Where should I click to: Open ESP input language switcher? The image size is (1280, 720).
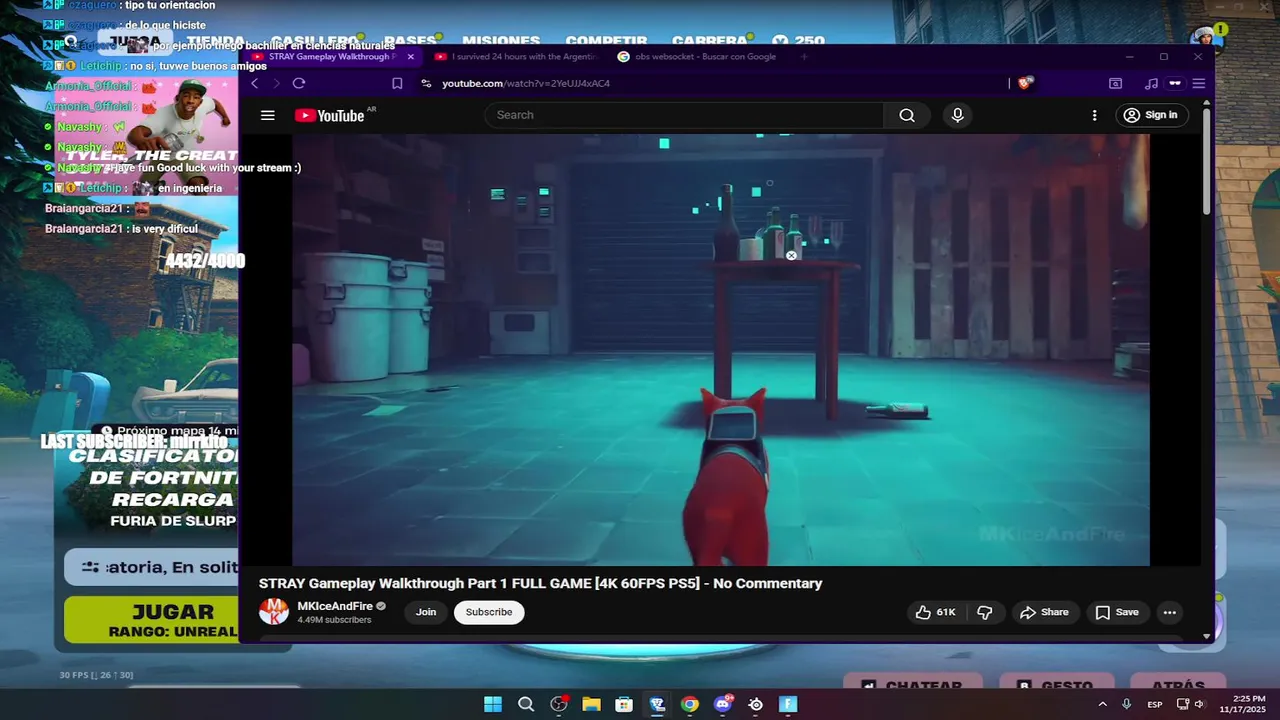[1155, 704]
